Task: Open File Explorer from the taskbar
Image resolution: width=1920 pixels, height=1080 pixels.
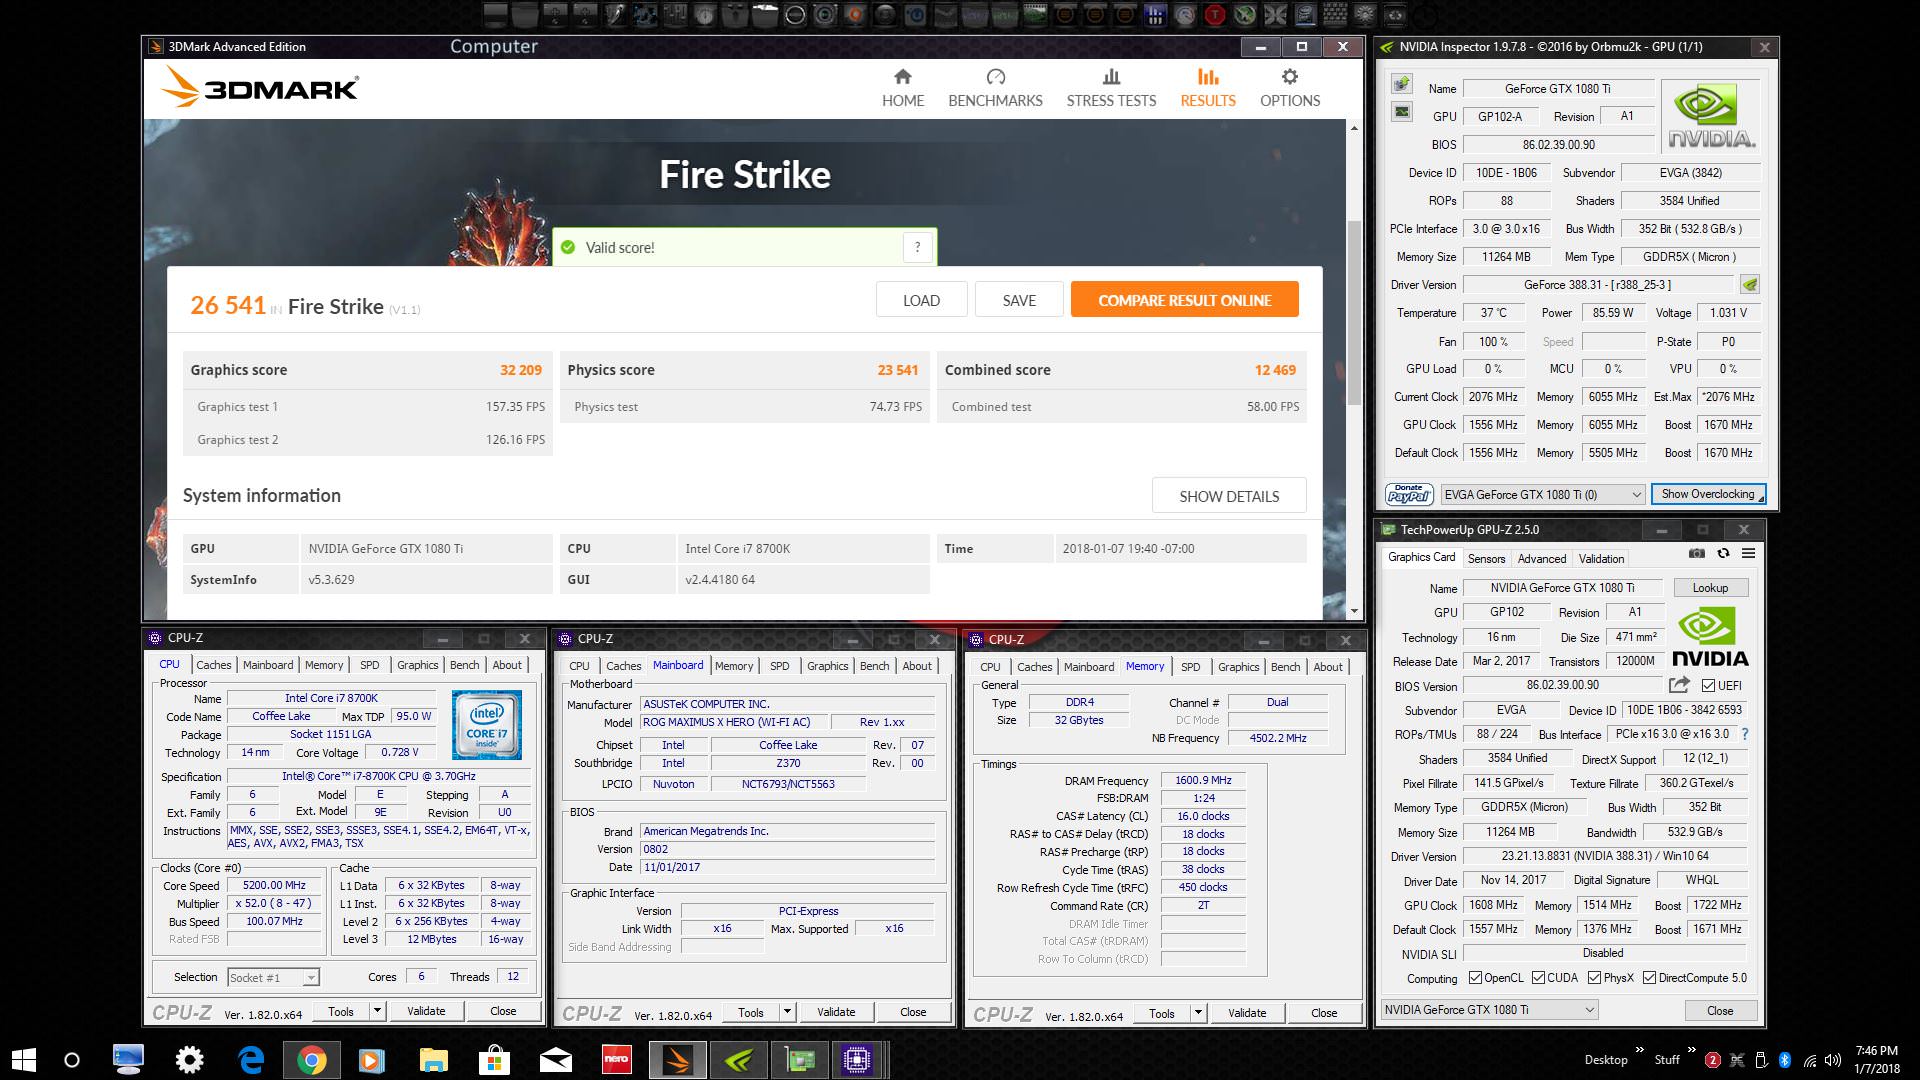Action: click(433, 1060)
